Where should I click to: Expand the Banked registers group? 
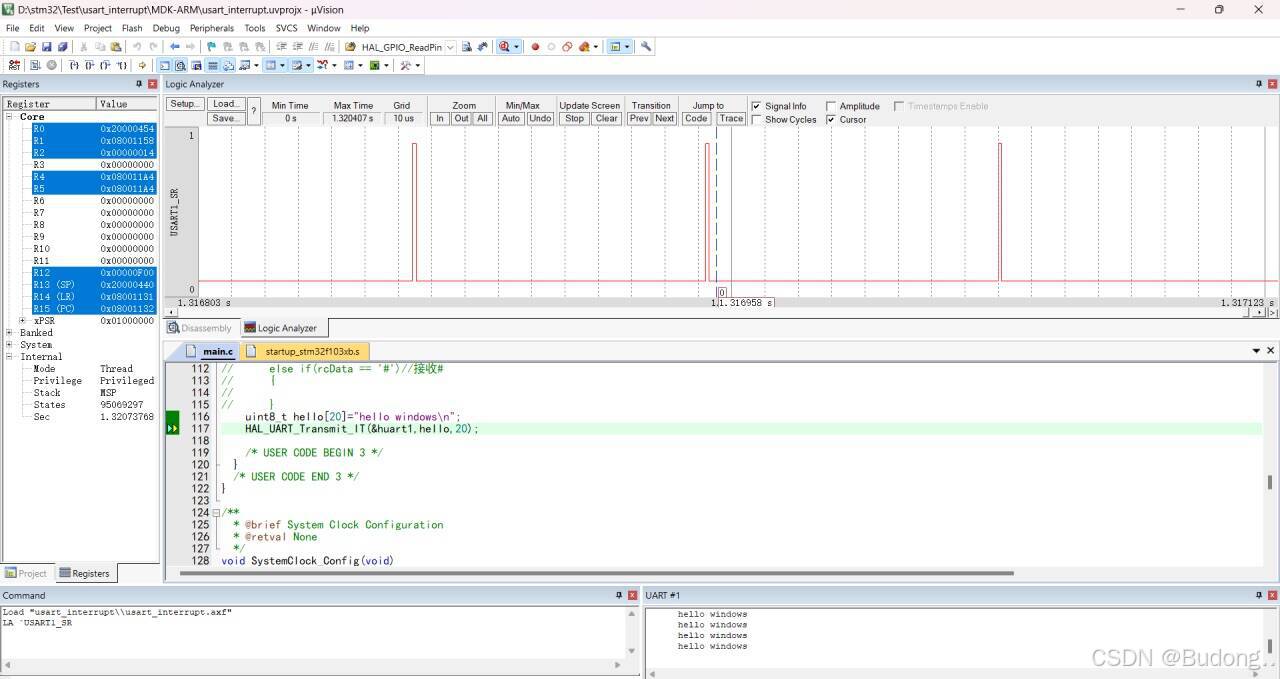8,332
